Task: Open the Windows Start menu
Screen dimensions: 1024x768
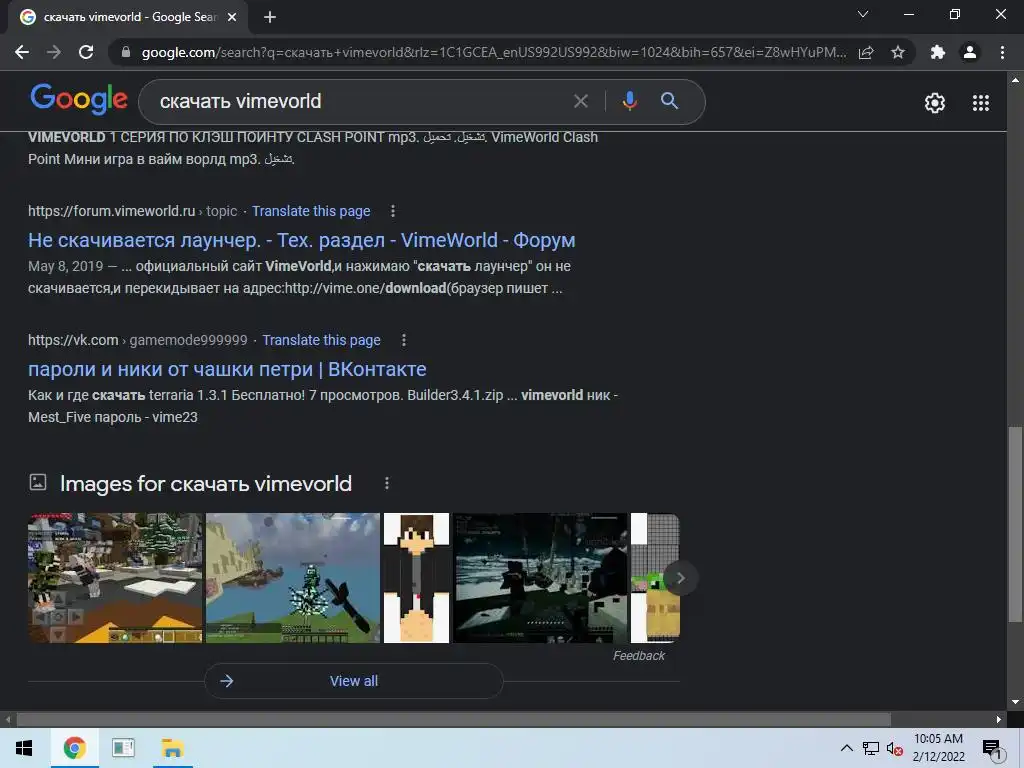Action: click(x=24, y=748)
